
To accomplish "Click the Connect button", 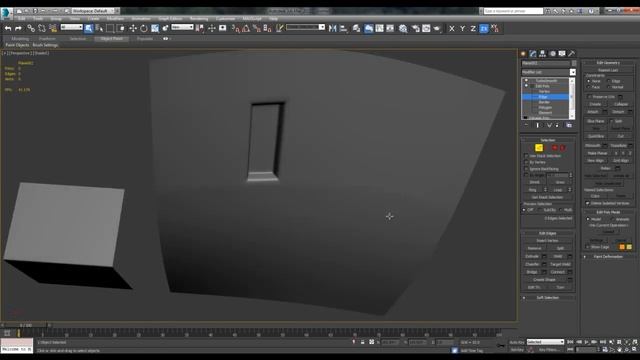I will tap(558, 272).
